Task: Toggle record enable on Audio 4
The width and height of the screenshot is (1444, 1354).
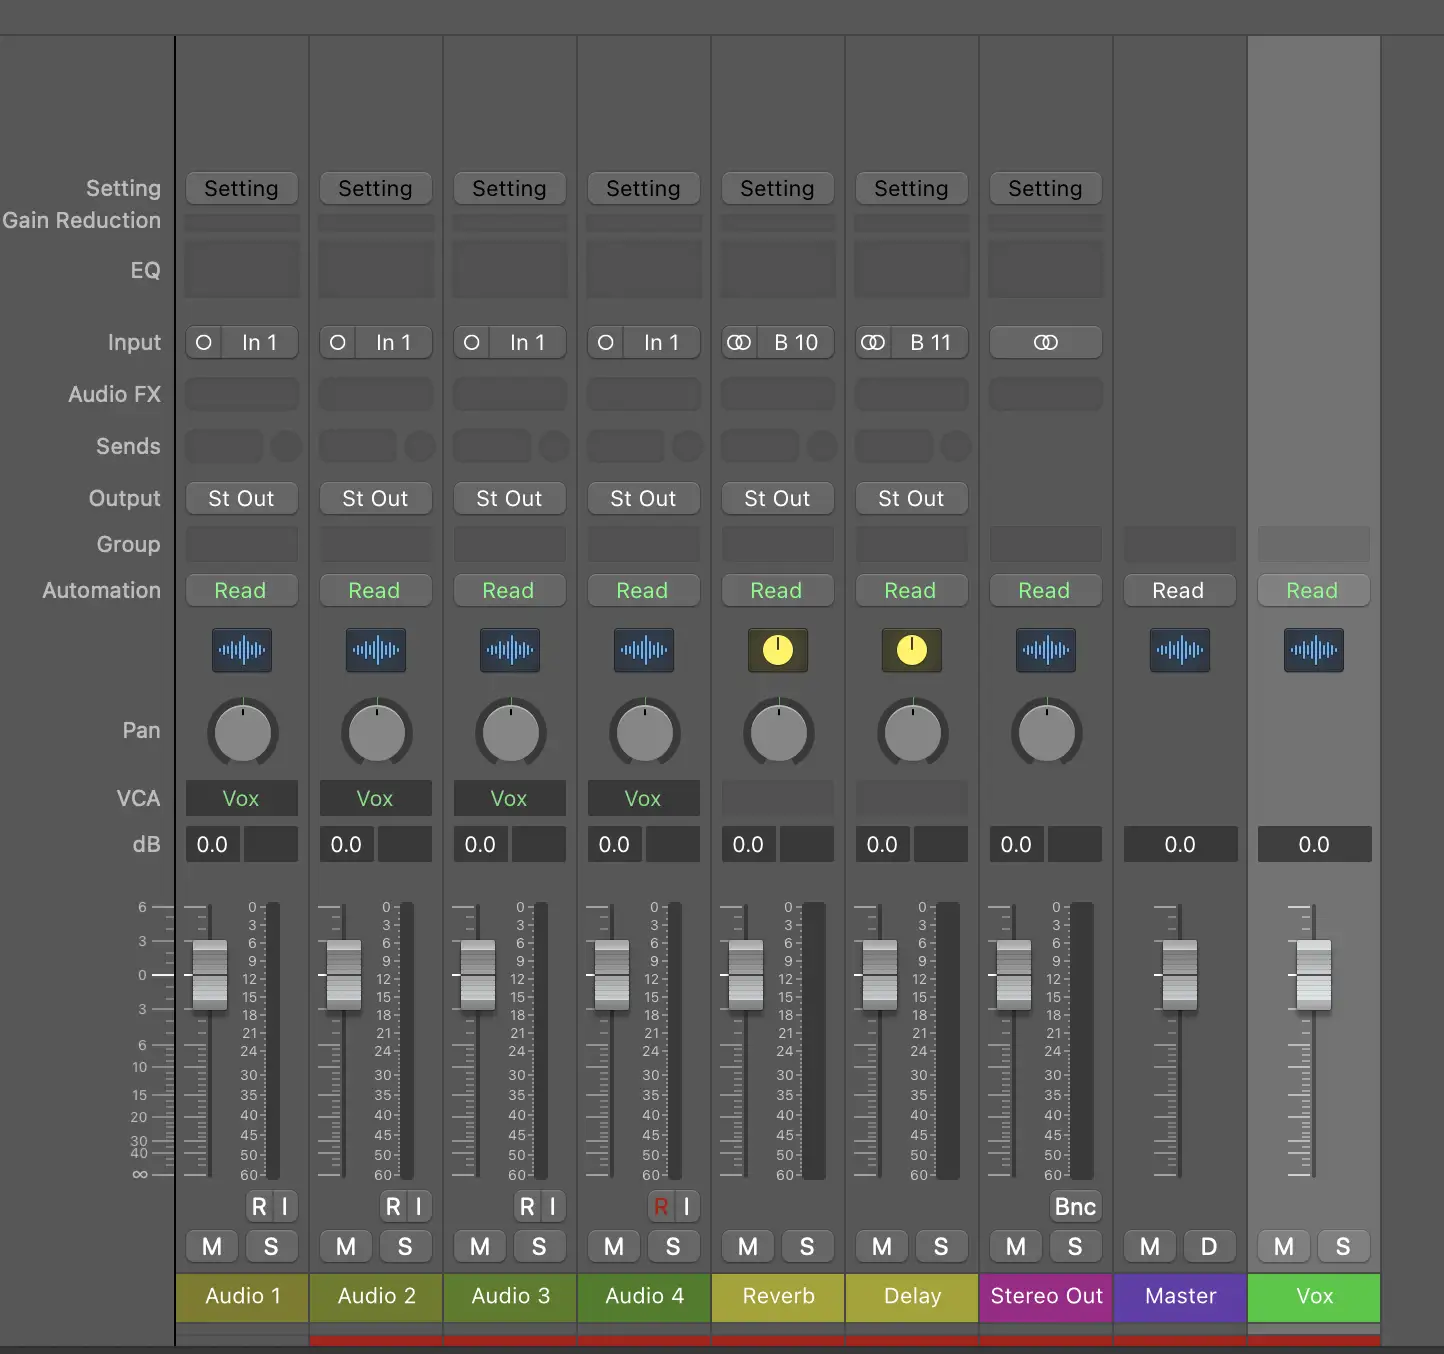Action: pos(660,1207)
